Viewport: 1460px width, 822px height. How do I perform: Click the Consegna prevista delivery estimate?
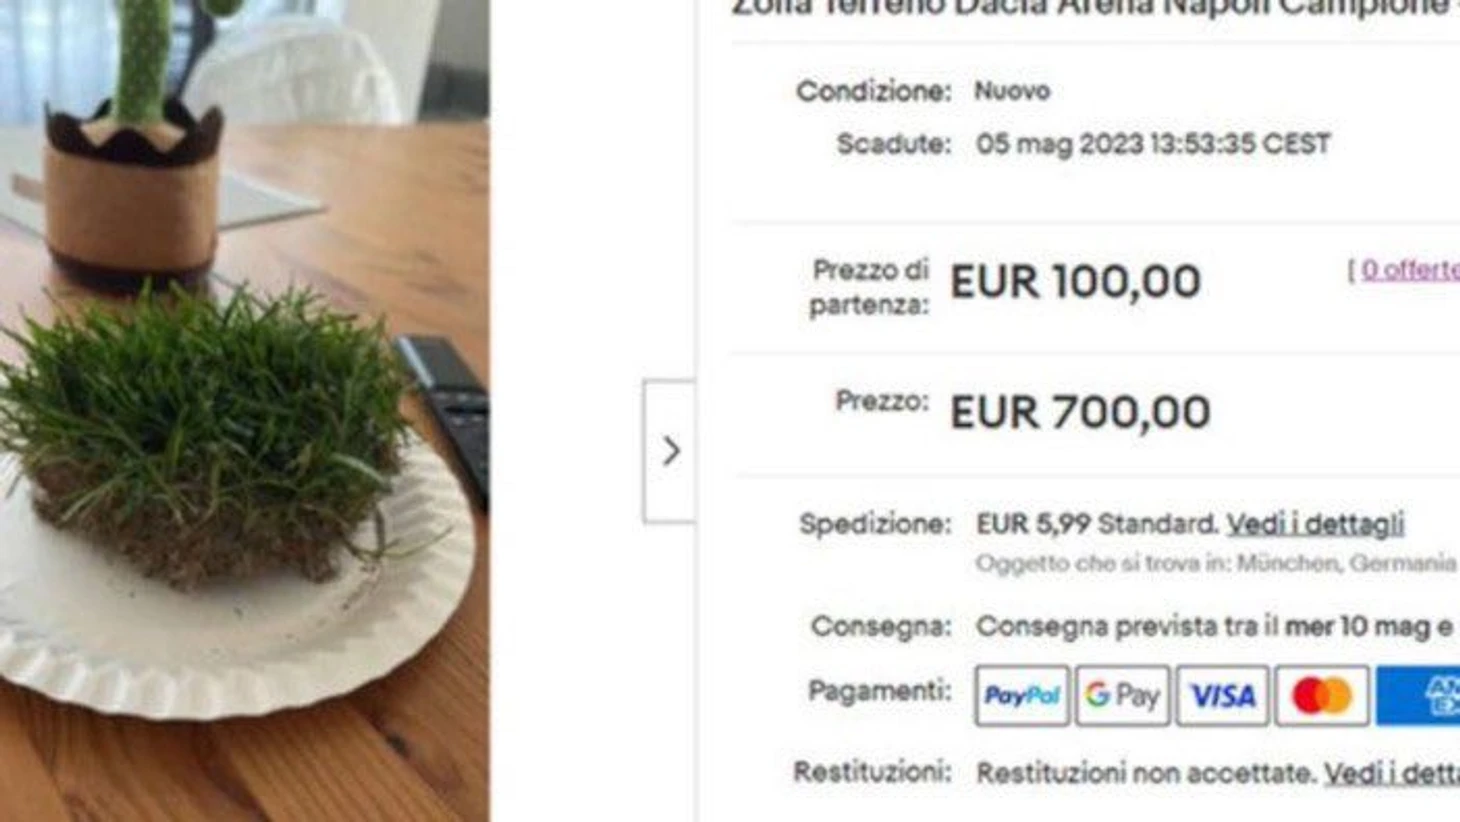[1214, 627]
